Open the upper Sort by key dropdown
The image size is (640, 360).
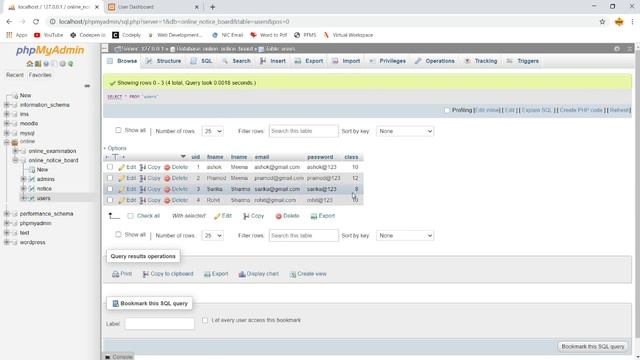coord(405,131)
